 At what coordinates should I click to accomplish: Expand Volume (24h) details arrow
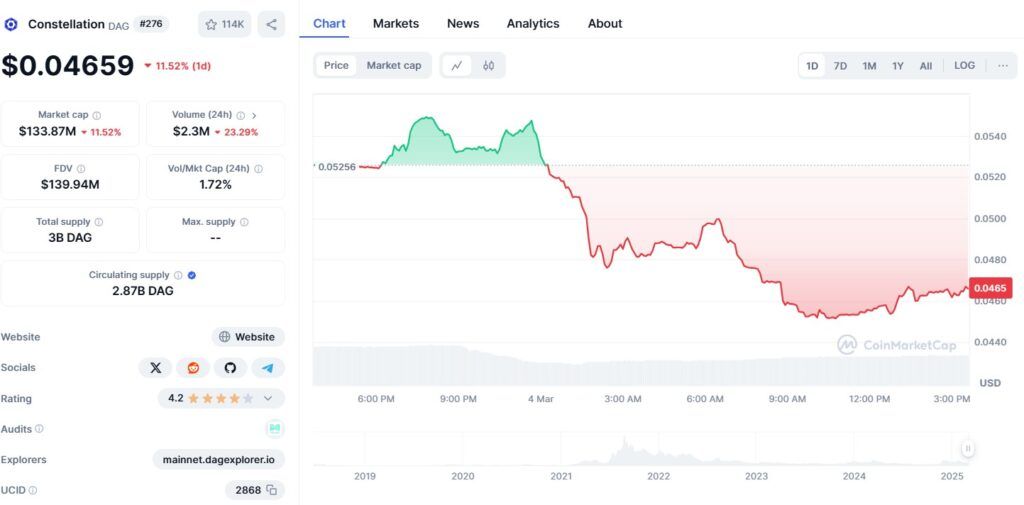coord(255,116)
